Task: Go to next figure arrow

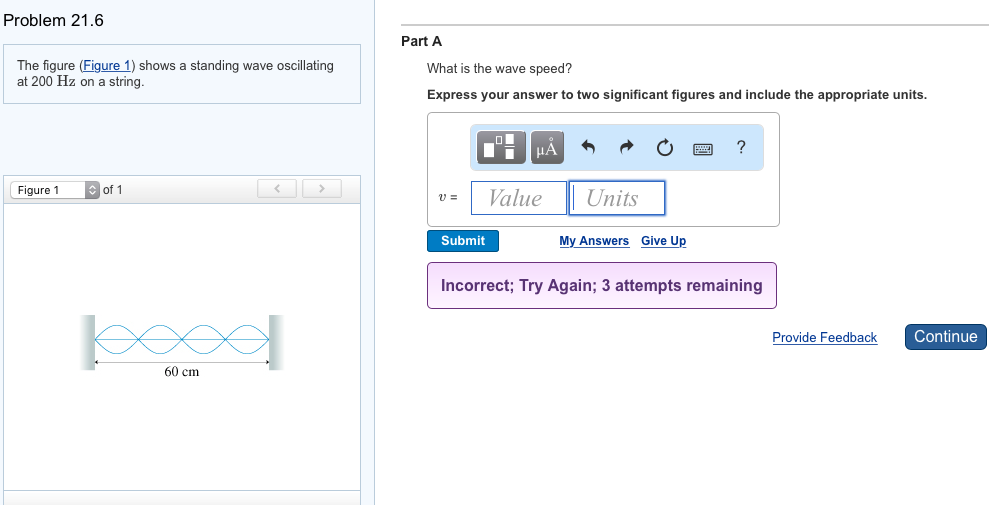Action: 321,188
